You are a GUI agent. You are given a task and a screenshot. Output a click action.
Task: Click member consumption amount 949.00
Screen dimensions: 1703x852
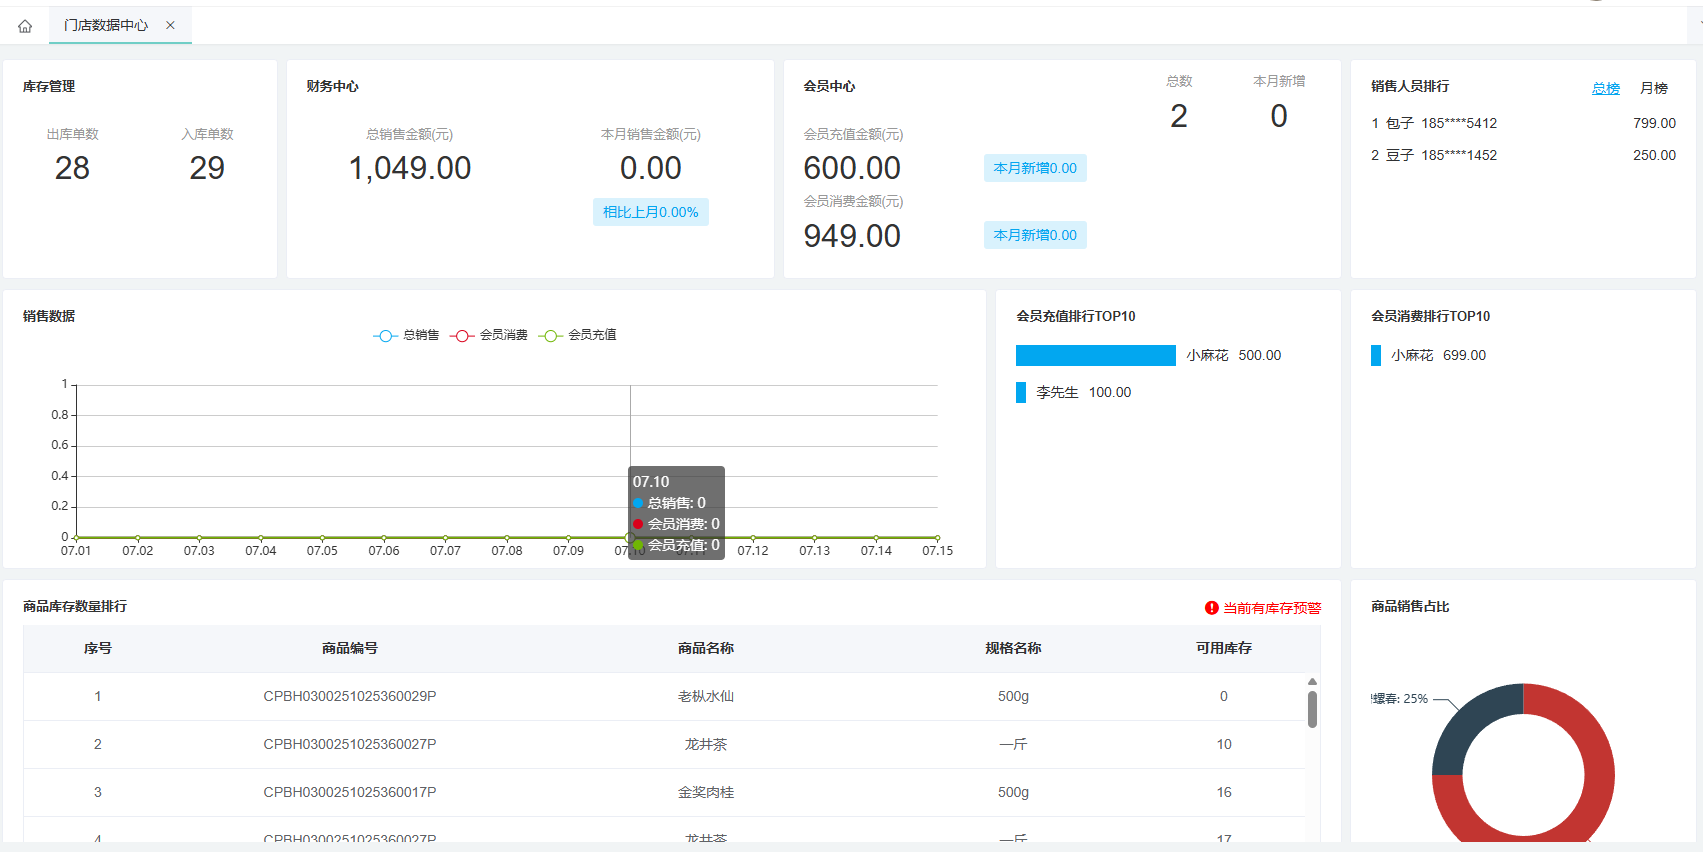click(852, 236)
